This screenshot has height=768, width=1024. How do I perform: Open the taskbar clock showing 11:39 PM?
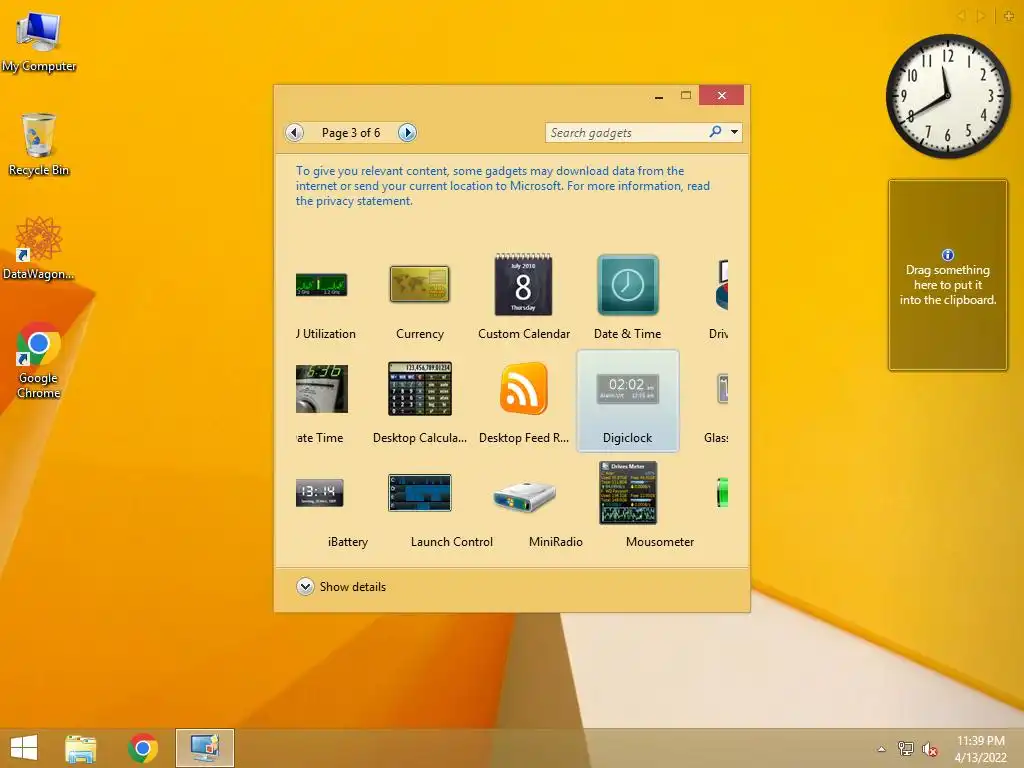(x=980, y=749)
